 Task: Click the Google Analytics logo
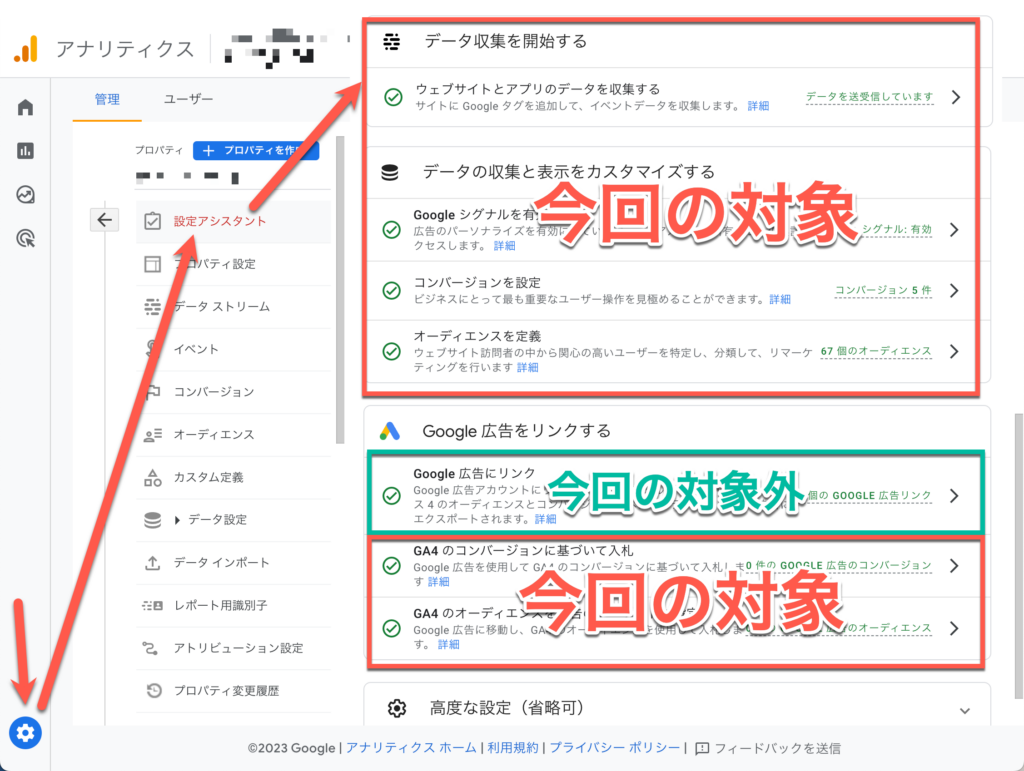pyautogui.click(x=26, y=50)
